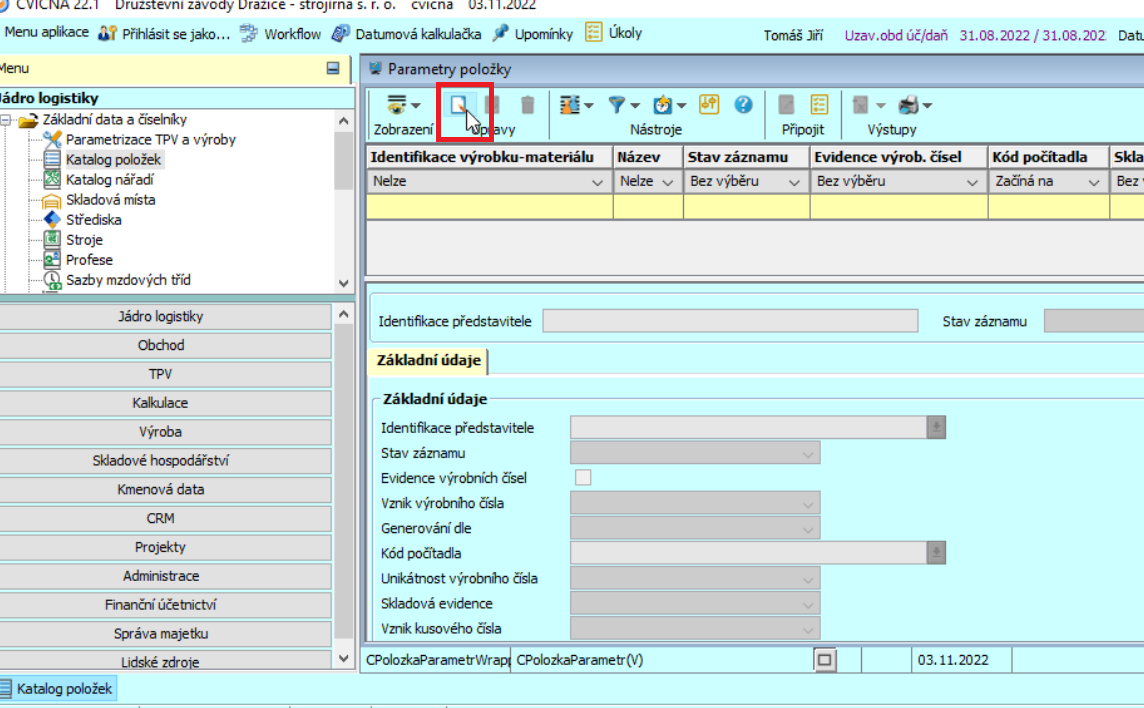
Task: Click the checklist icon in Připojit group
Action: [x=819, y=105]
